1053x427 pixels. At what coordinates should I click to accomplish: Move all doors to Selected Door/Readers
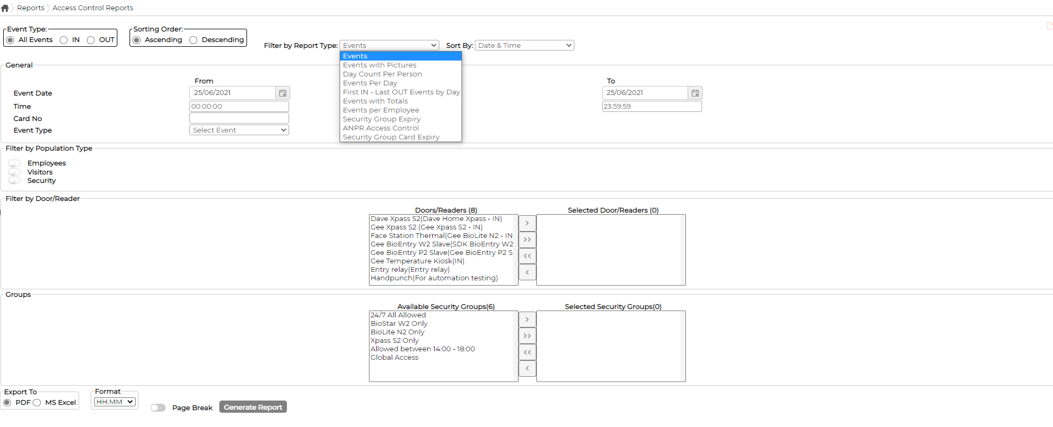[527, 239]
